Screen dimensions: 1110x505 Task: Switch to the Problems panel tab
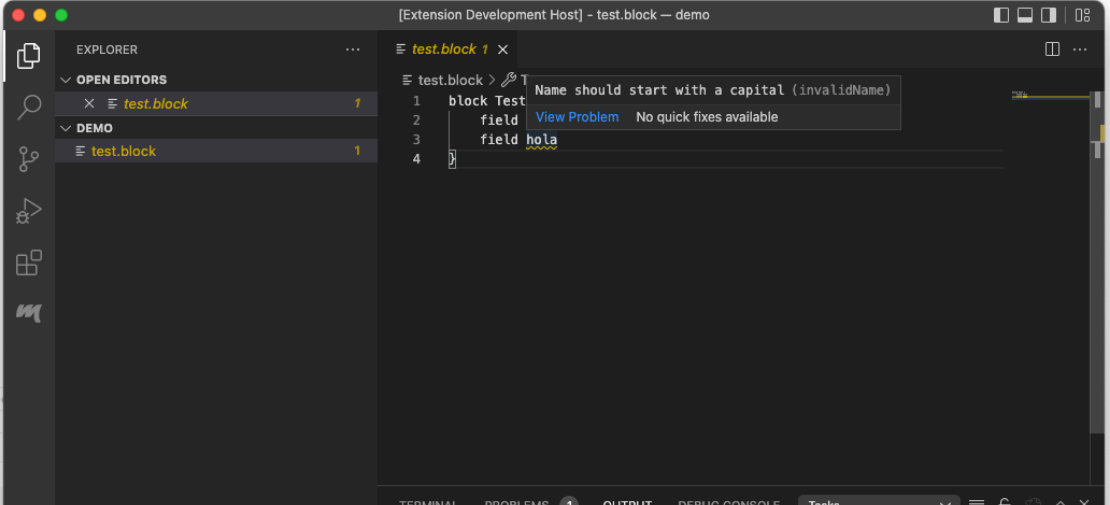(516, 502)
